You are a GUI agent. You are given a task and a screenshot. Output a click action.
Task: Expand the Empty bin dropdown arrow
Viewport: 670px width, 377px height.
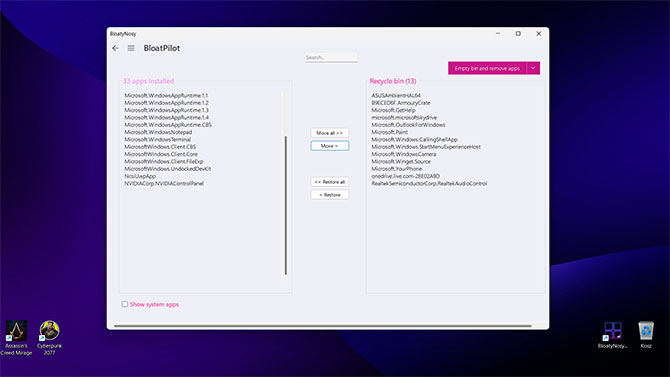point(533,68)
